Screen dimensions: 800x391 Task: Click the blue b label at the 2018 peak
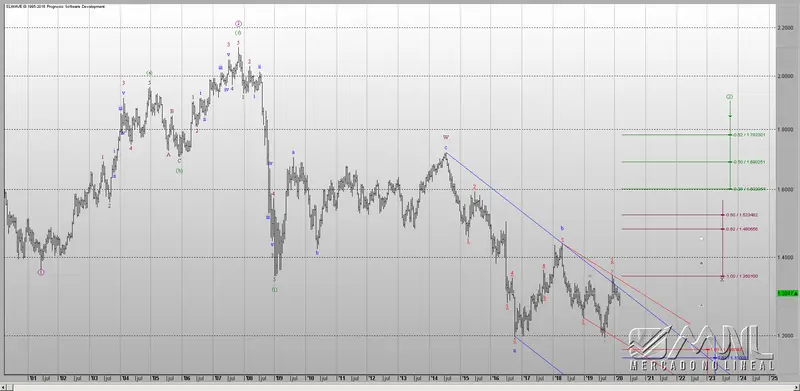tap(562, 228)
